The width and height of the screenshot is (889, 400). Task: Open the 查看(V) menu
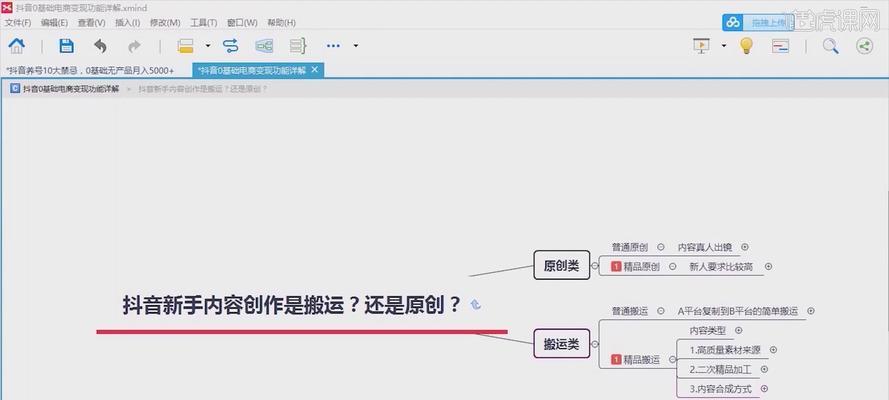coord(91,23)
